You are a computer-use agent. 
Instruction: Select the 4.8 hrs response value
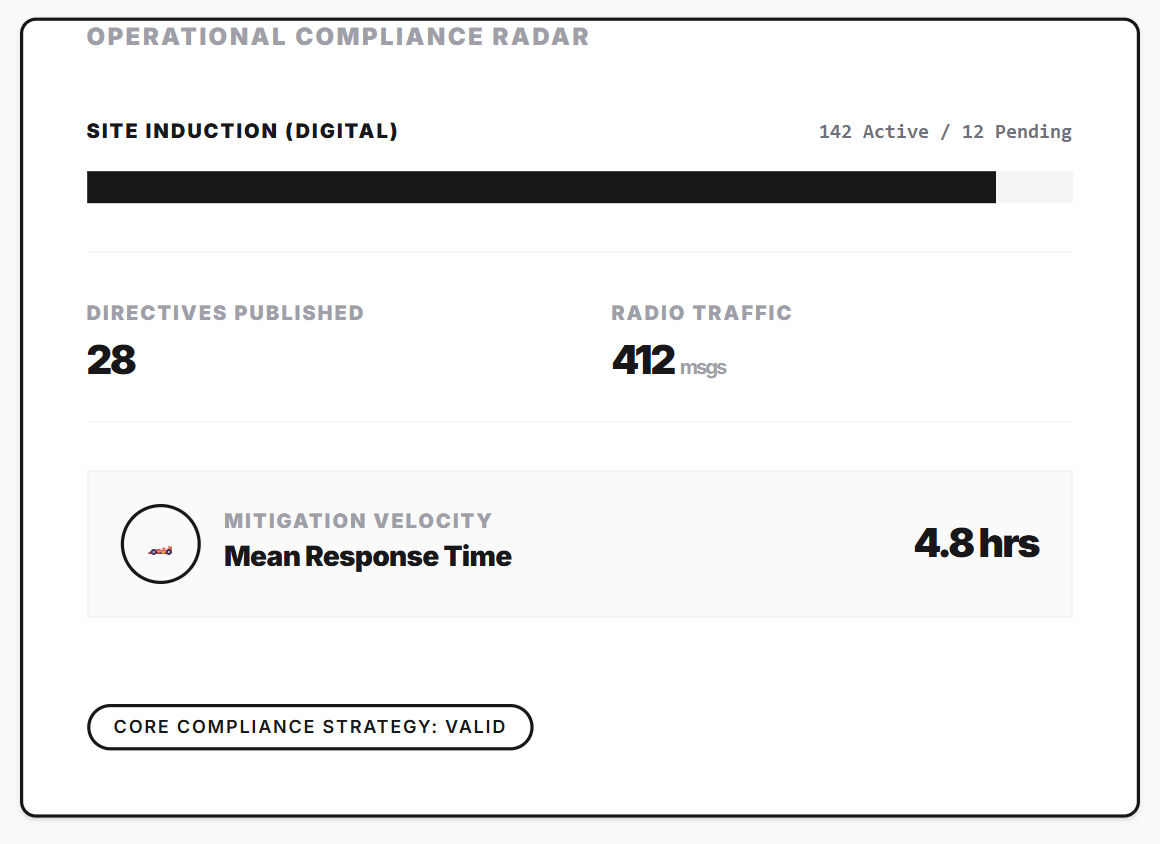(x=977, y=543)
